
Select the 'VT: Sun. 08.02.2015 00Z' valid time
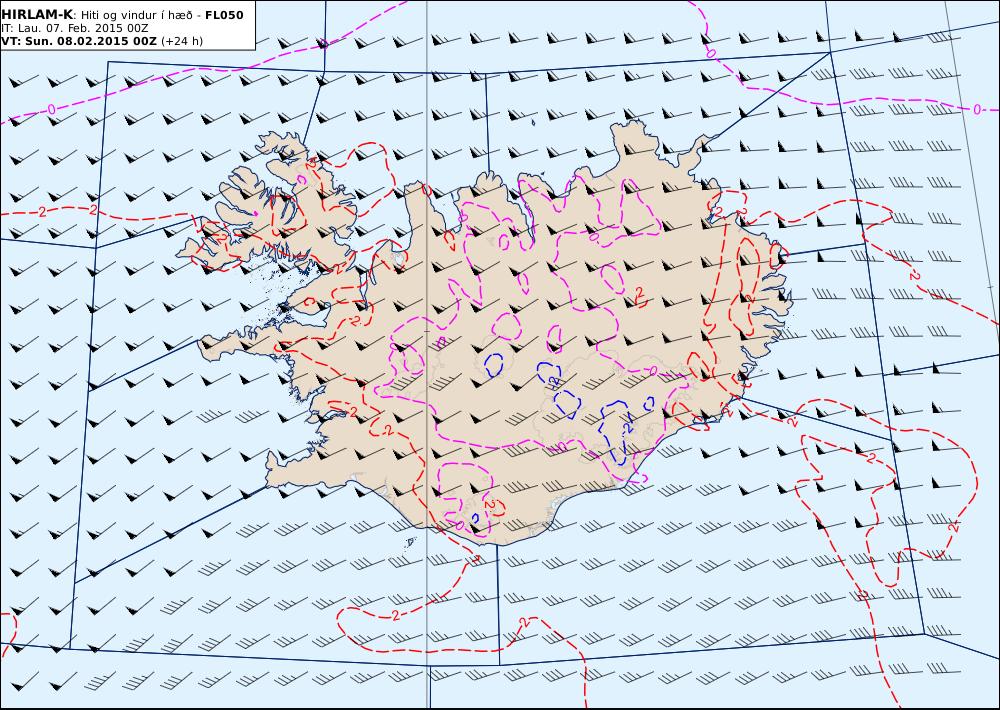79,41
